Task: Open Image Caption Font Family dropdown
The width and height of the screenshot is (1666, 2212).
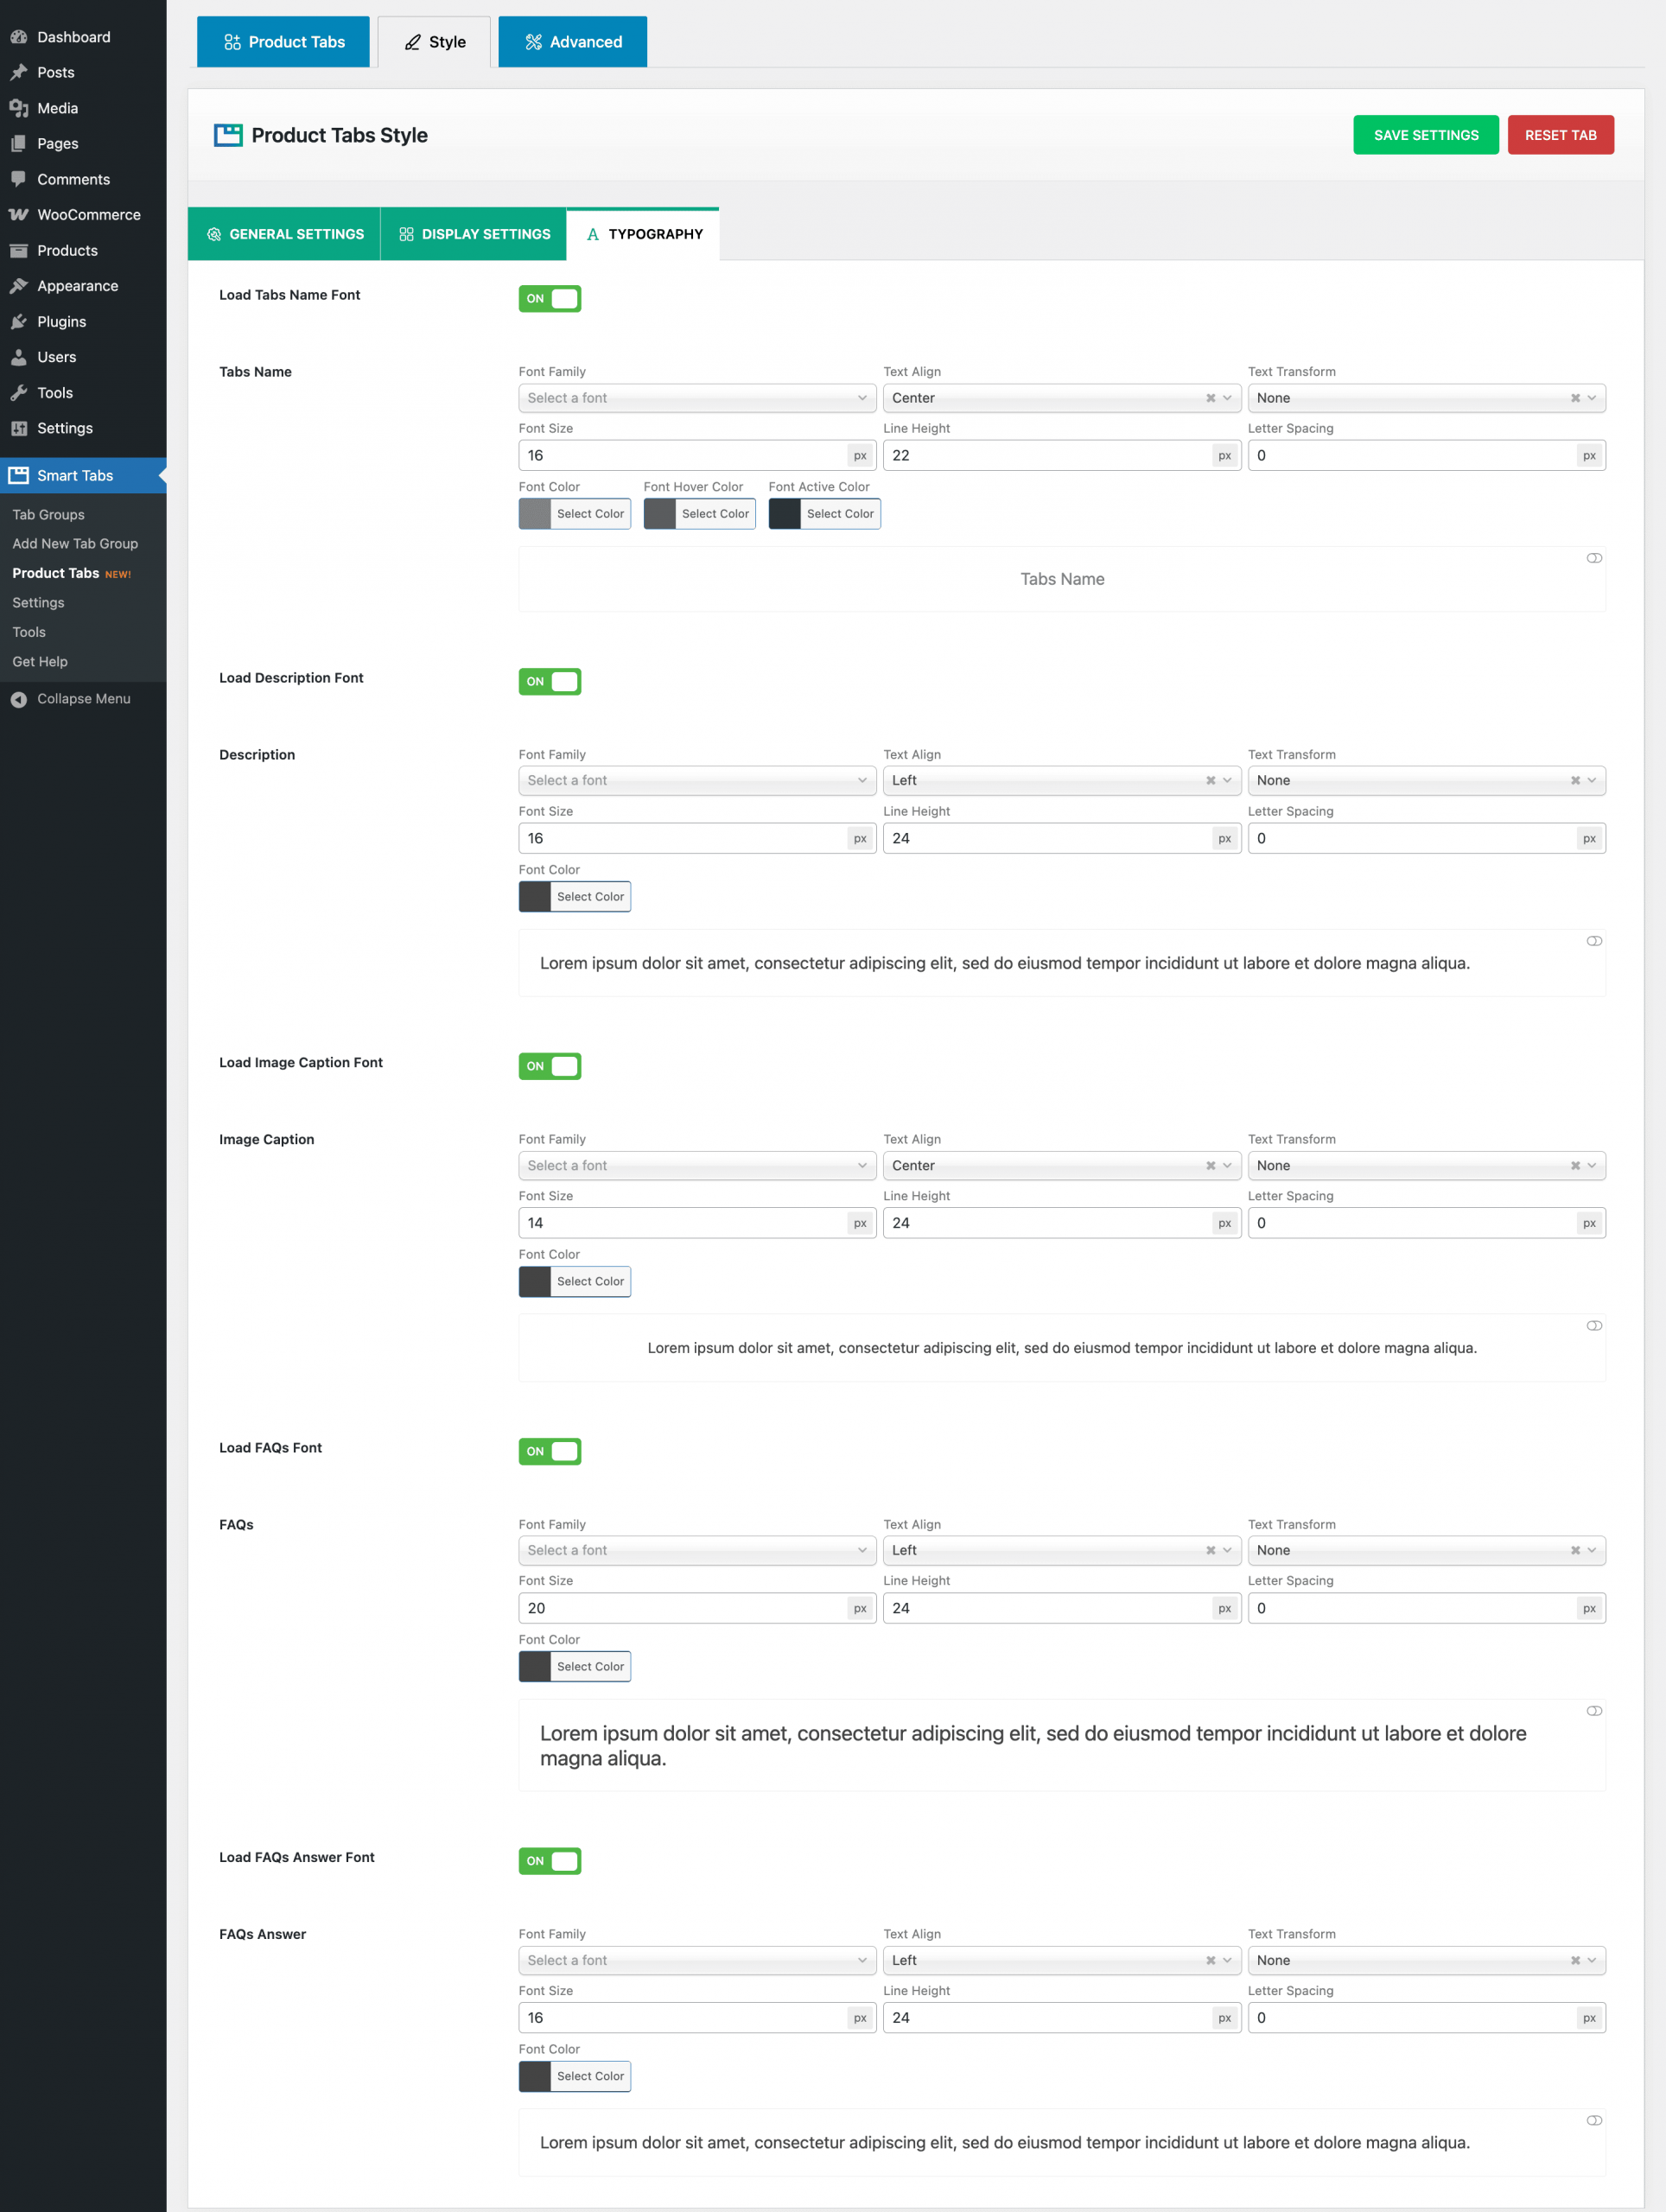Action: click(697, 1166)
